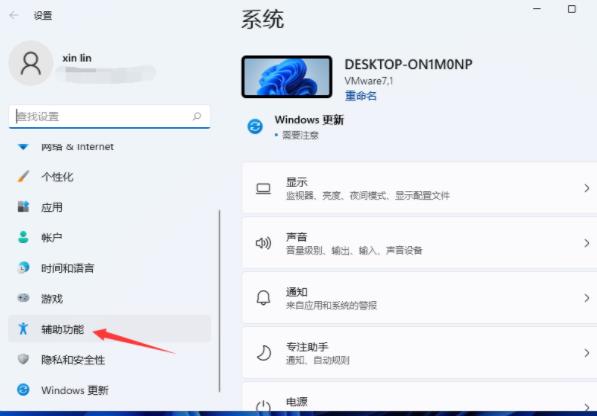Click the 时间和语言 globe clock icon
597x416 pixels.
[23, 268]
